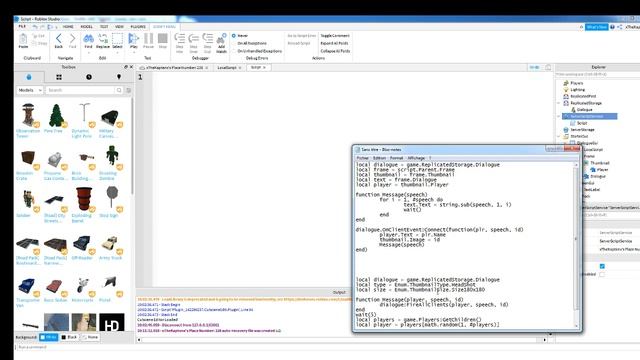Screen dimensions: 640x360
Task: Click the undo arrow in title toolbar
Action: click(x=35, y=27)
